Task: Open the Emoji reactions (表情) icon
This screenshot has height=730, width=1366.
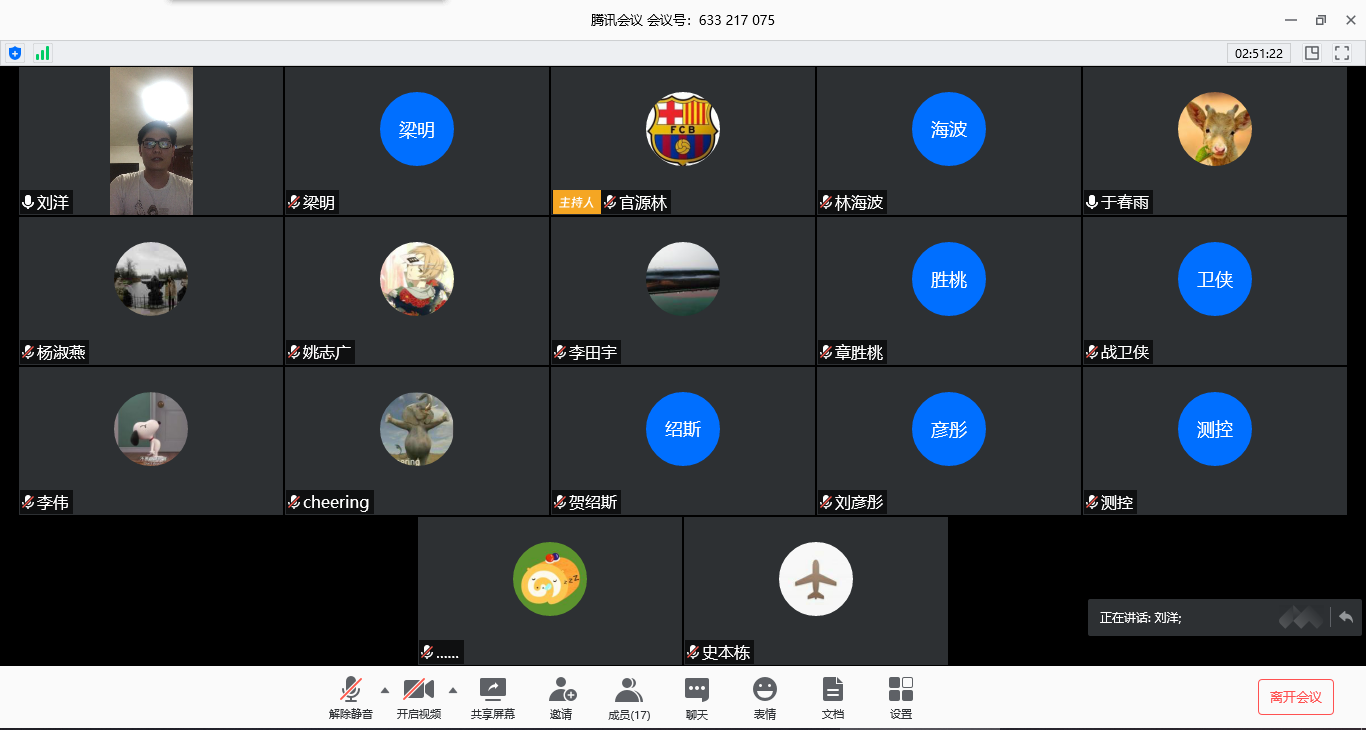Action: click(x=765, y=698)
